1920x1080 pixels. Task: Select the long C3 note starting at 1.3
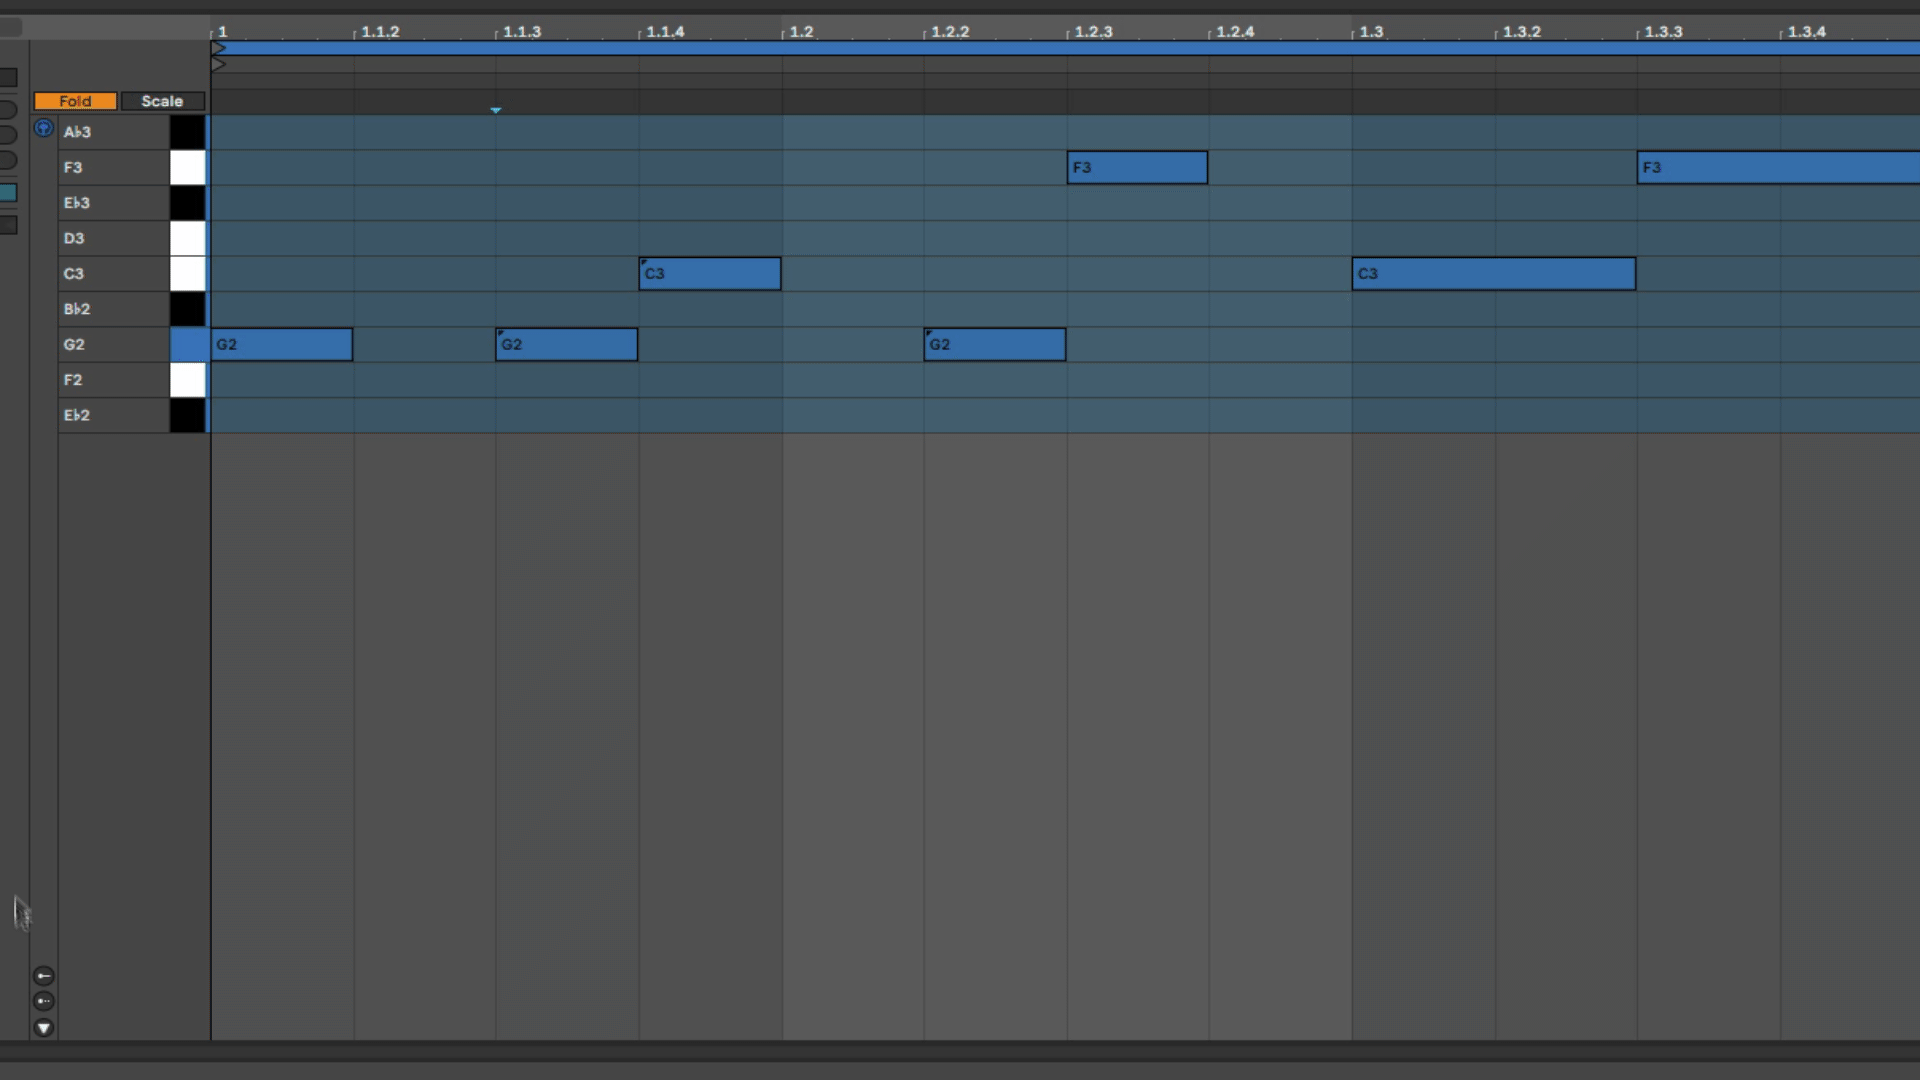point(1494,274)
